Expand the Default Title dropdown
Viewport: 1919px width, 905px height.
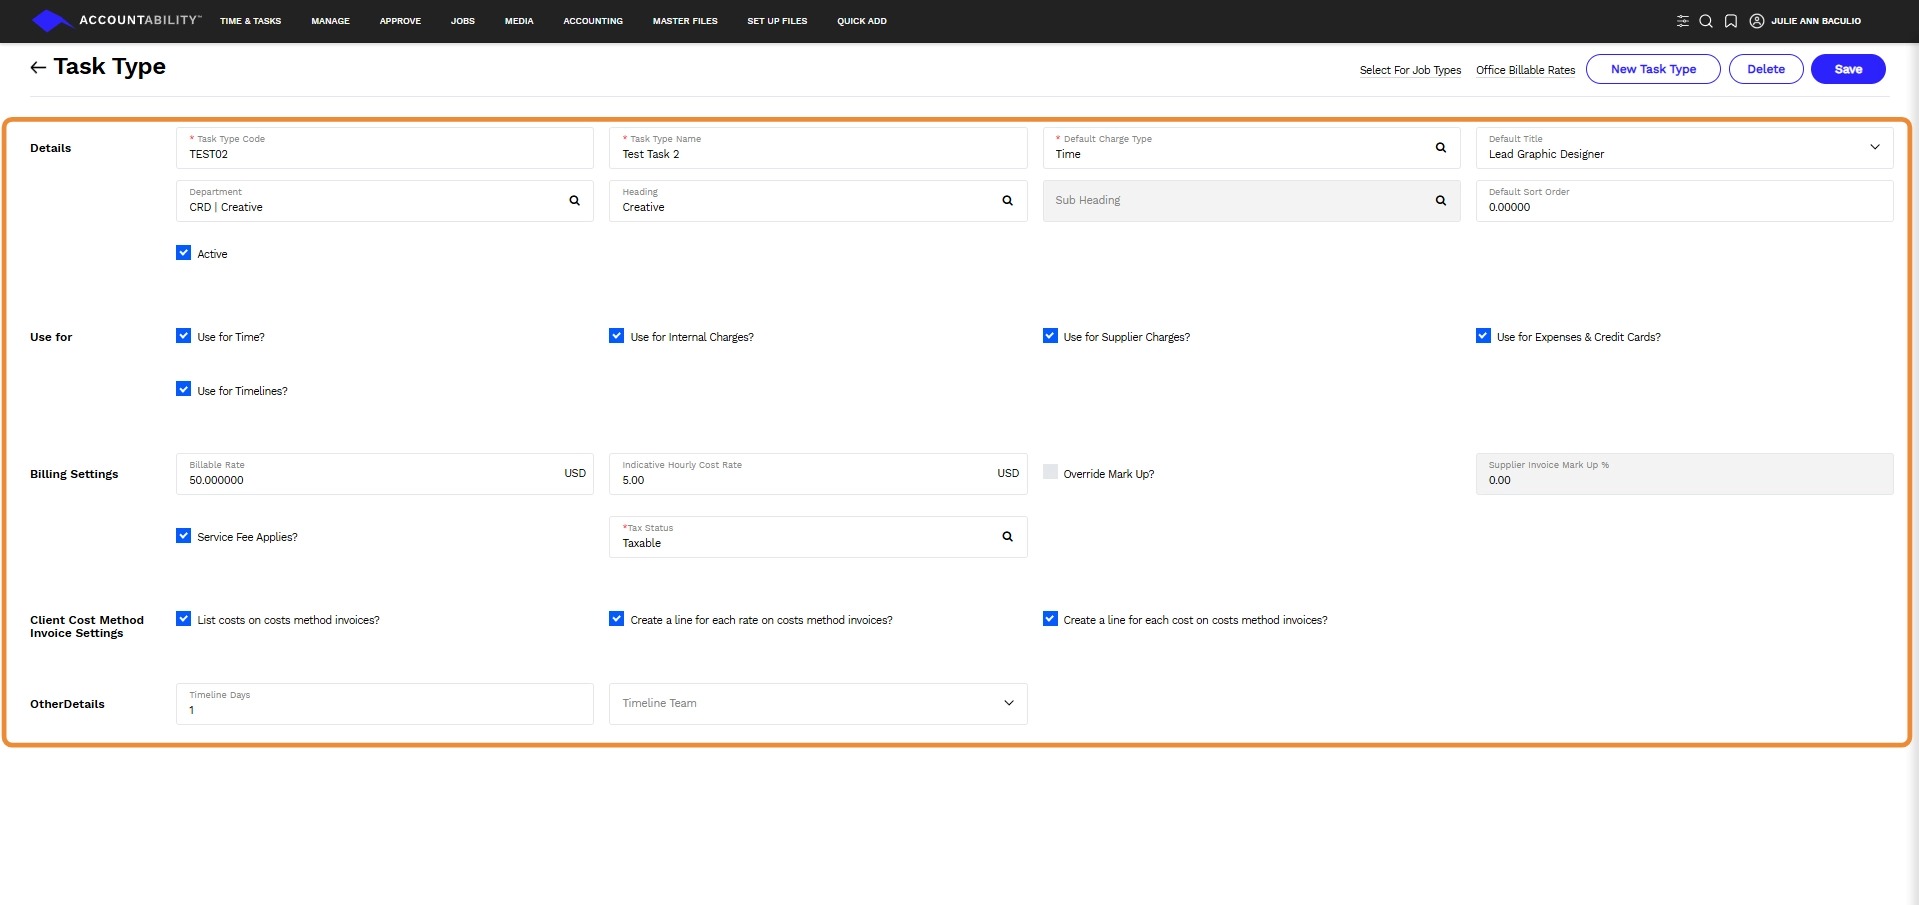point(1875,148)
